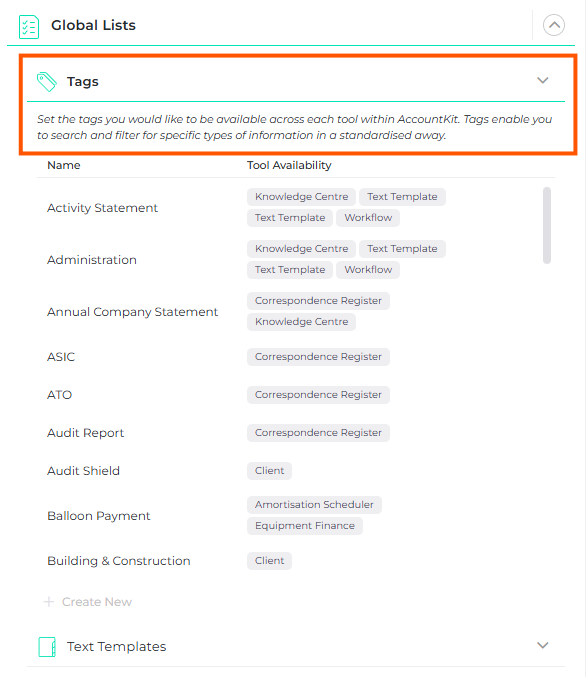The height and width of the screenshot is (677, 586).
Task: Select the Building & Construction tag
Action: click(119, 561)
